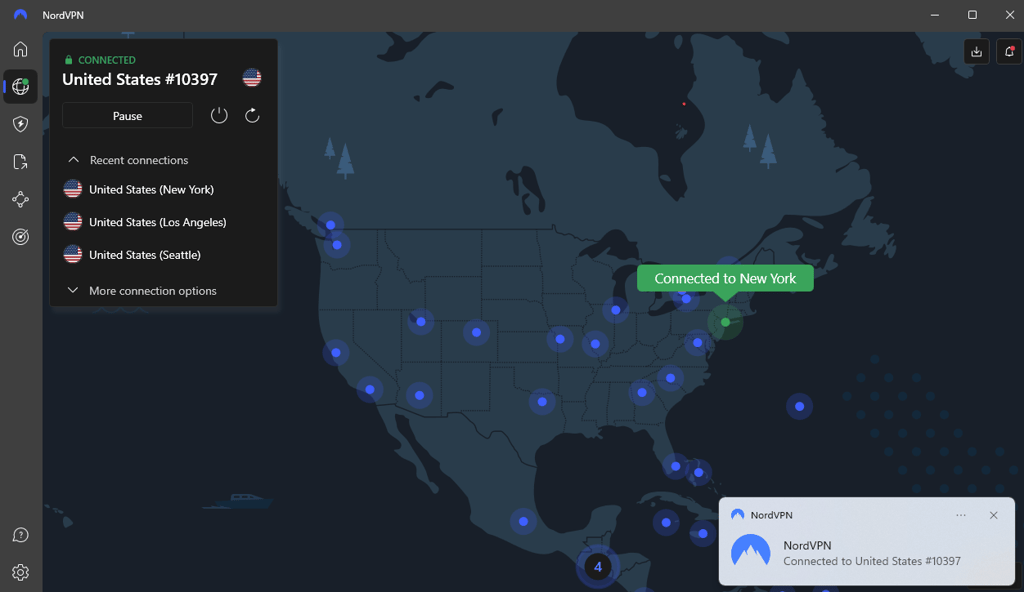Viewport: 1024px width, 592px height.
Task: Open the Meshnet sidebar icon
Action: click(x=20, y=199)
